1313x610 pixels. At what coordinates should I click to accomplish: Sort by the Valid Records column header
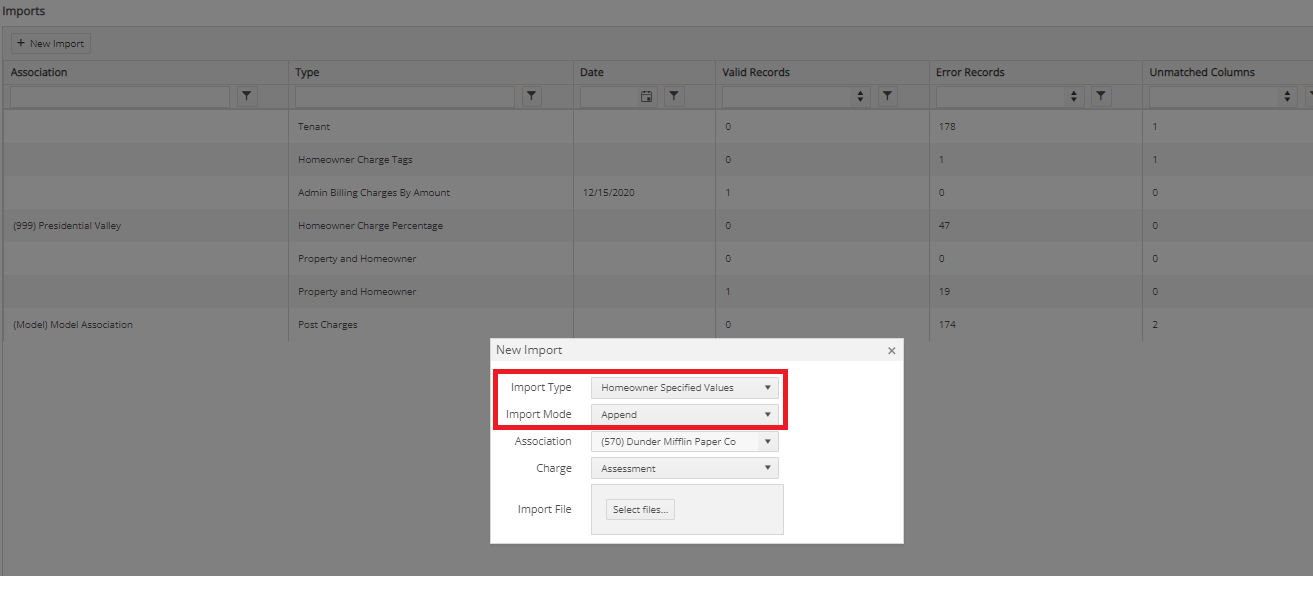[756, 72]
